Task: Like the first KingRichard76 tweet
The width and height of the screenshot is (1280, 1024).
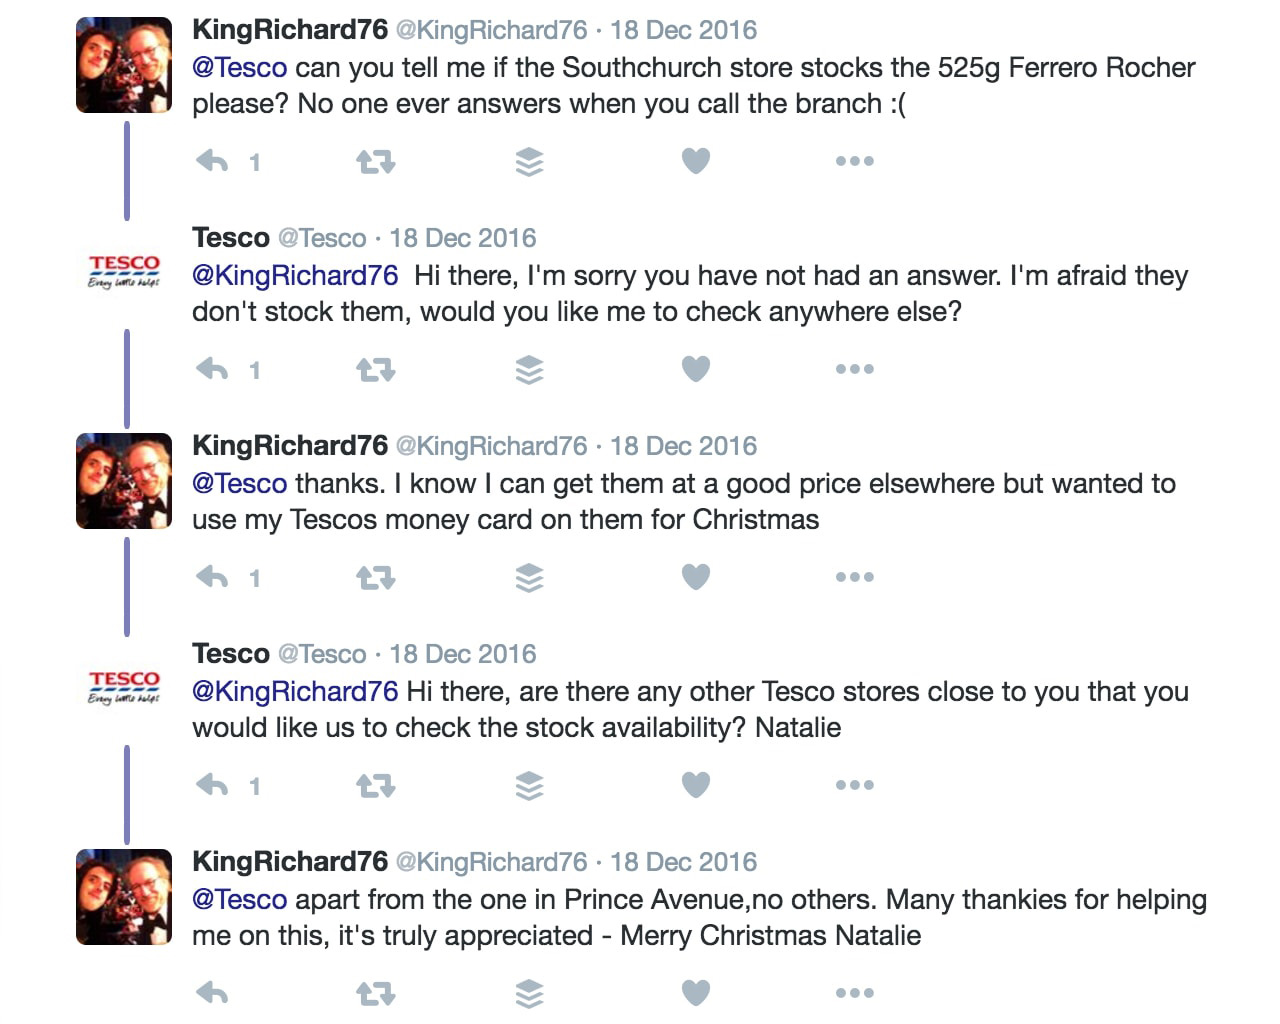Action: tap(696, 161)
